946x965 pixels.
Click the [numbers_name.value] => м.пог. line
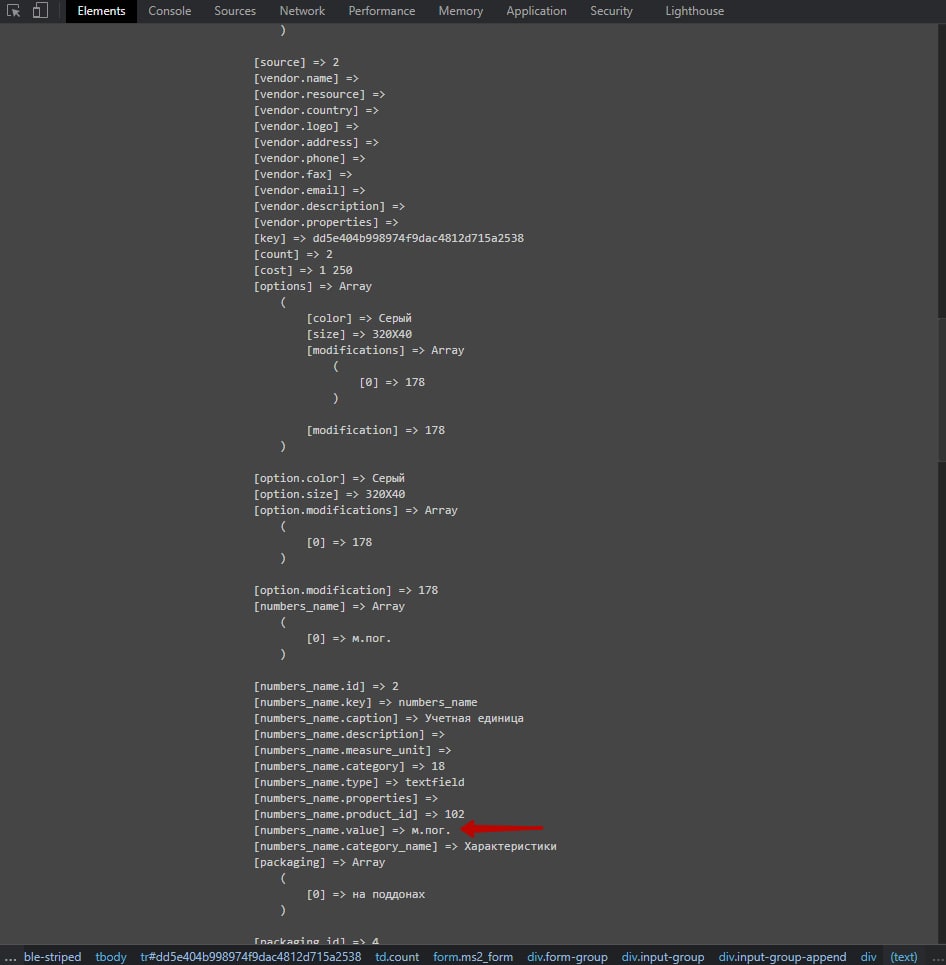[x=352, y=830]
